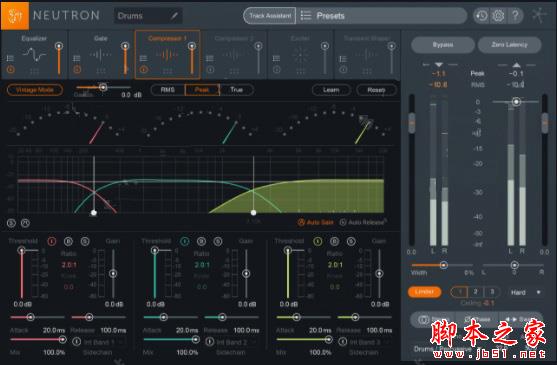The width and height of the screenshot is (557, 365).
Task: Open the help question mark icon
Action: point(515,16)
